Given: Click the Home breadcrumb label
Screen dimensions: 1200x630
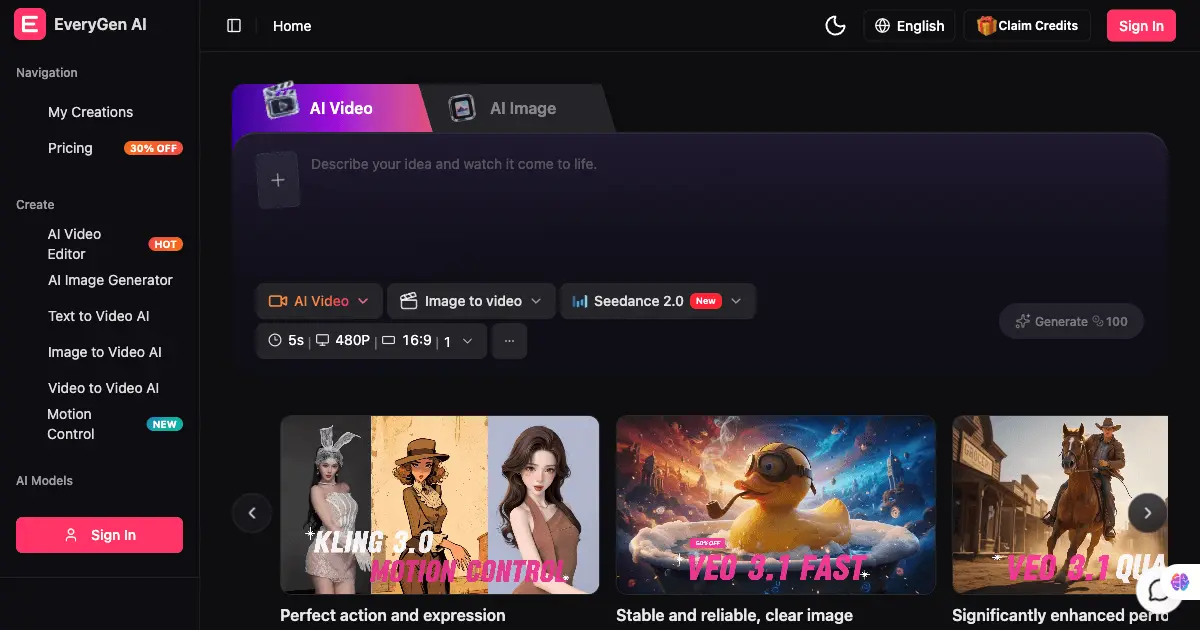Looking at the screenshot, I should pyautogui.click(x=292, y=26).
